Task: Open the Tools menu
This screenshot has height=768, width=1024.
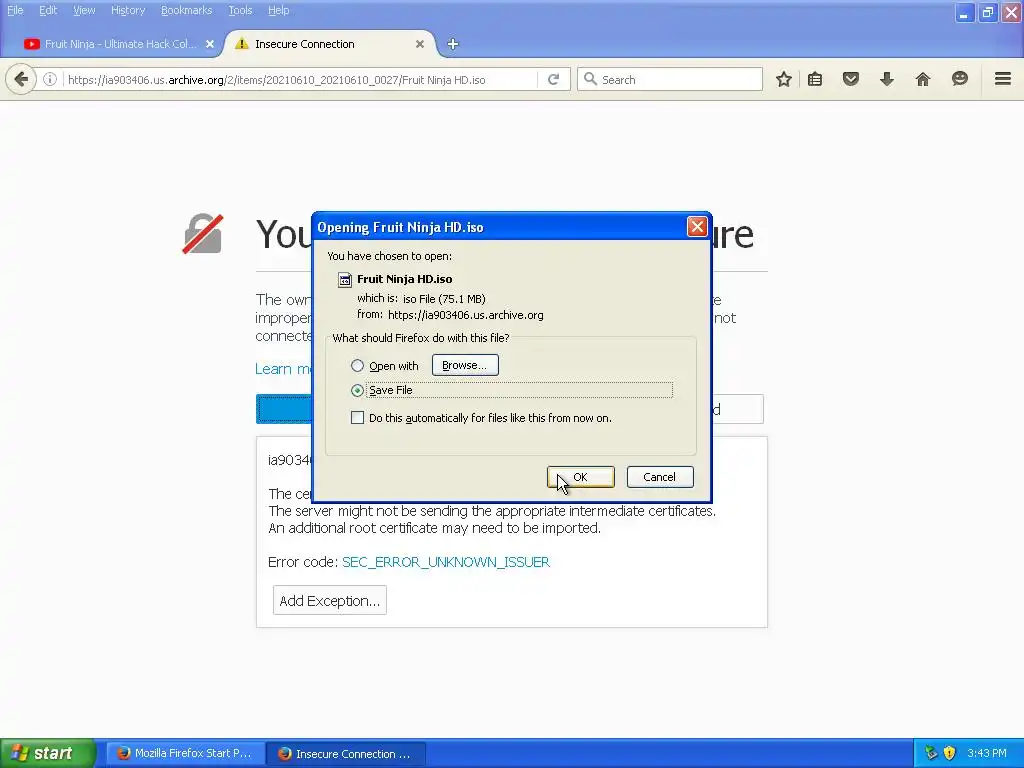Action: [240, 10]
